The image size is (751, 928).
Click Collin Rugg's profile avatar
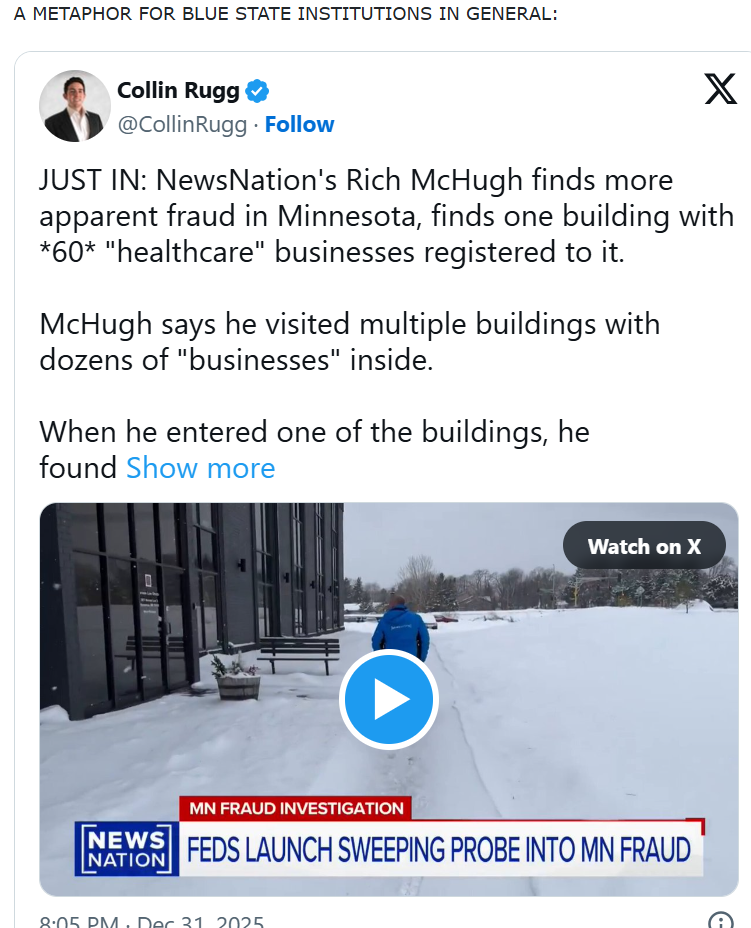(x=75, y=106)
